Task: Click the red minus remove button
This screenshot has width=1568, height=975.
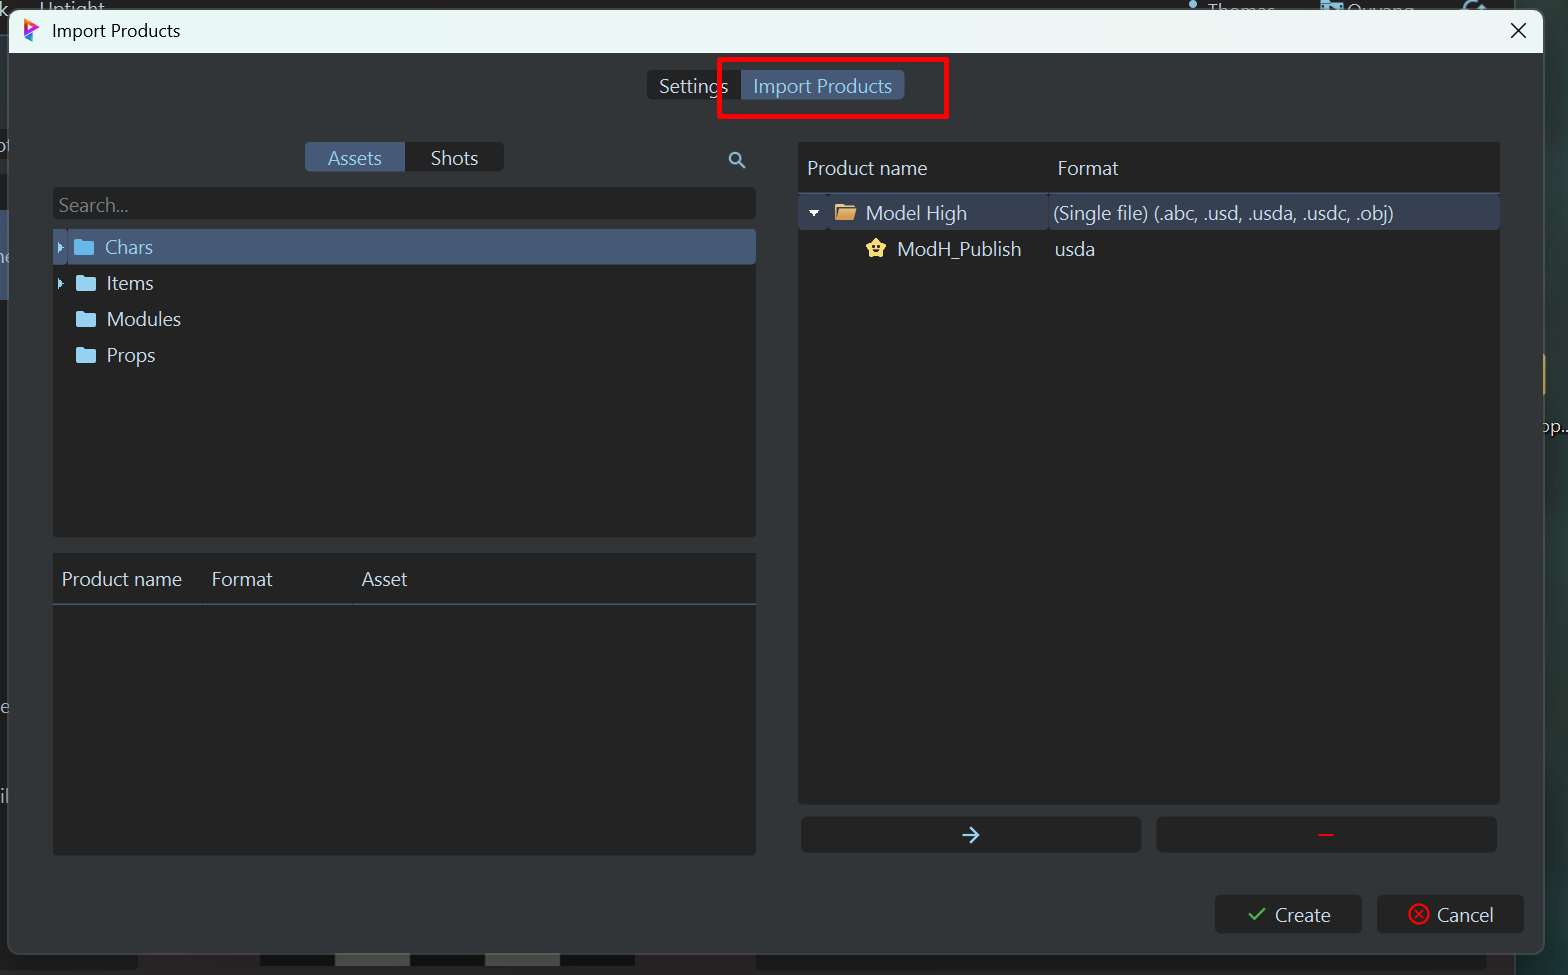Action: (1326, 835)
